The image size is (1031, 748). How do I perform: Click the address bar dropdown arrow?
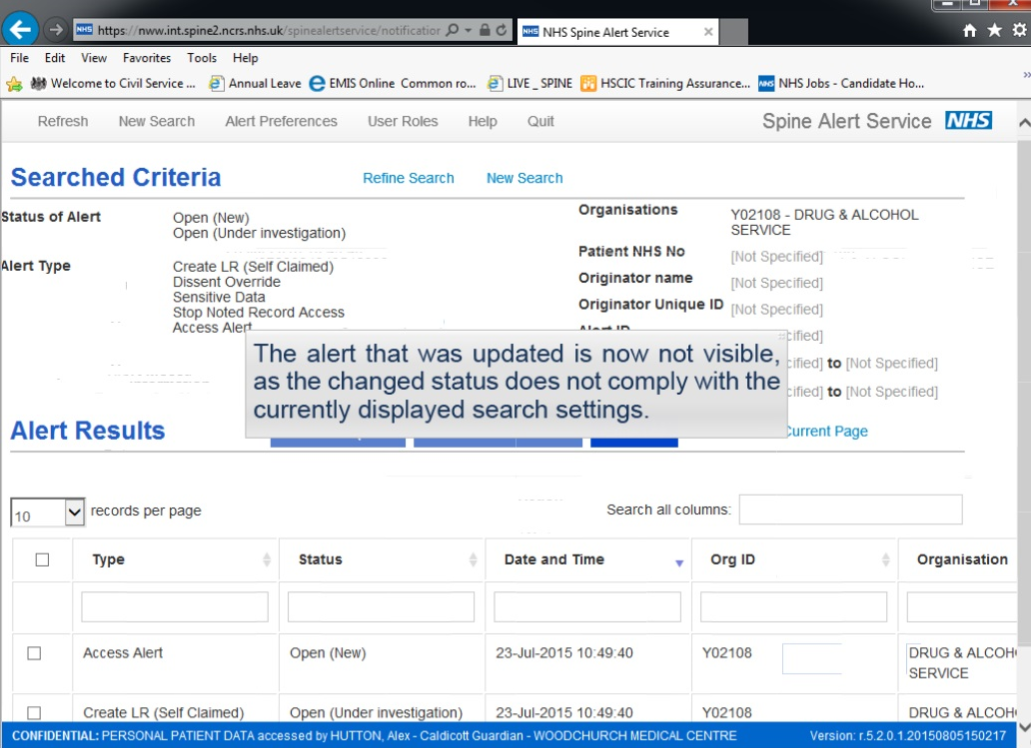[468, 30]
